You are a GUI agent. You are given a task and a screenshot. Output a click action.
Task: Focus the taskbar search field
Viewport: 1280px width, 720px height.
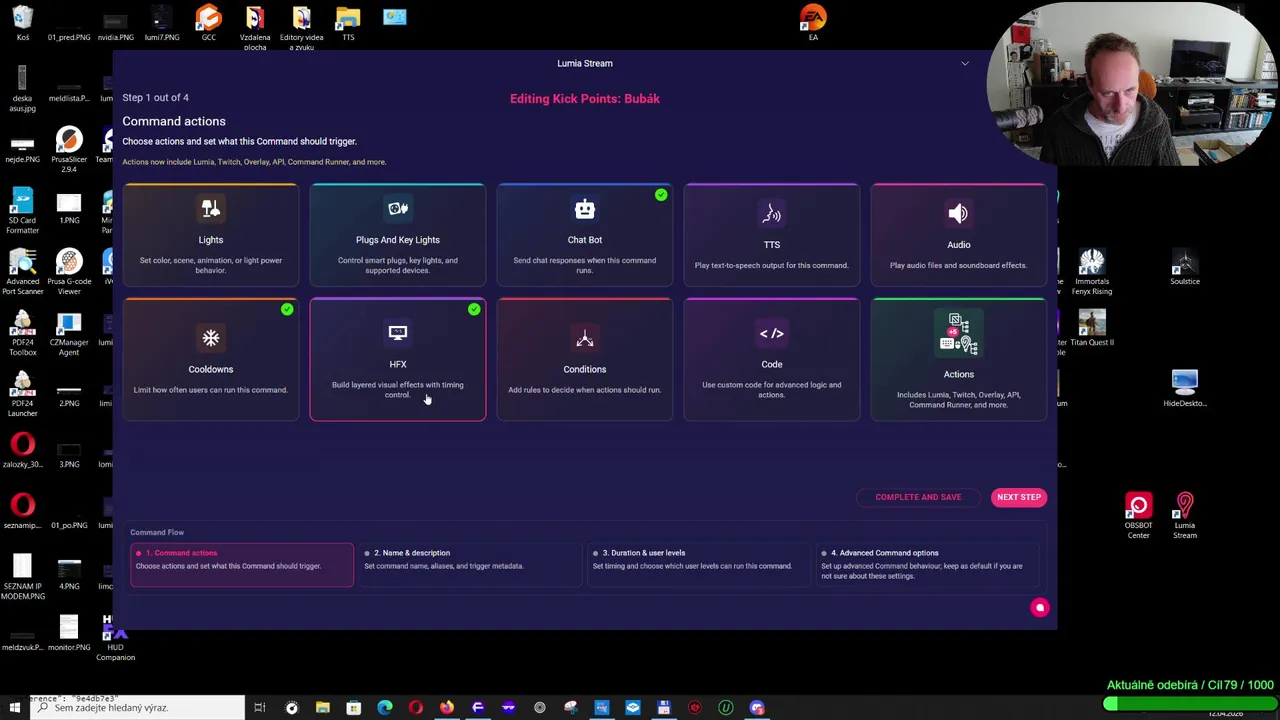(x=137, y=708)
